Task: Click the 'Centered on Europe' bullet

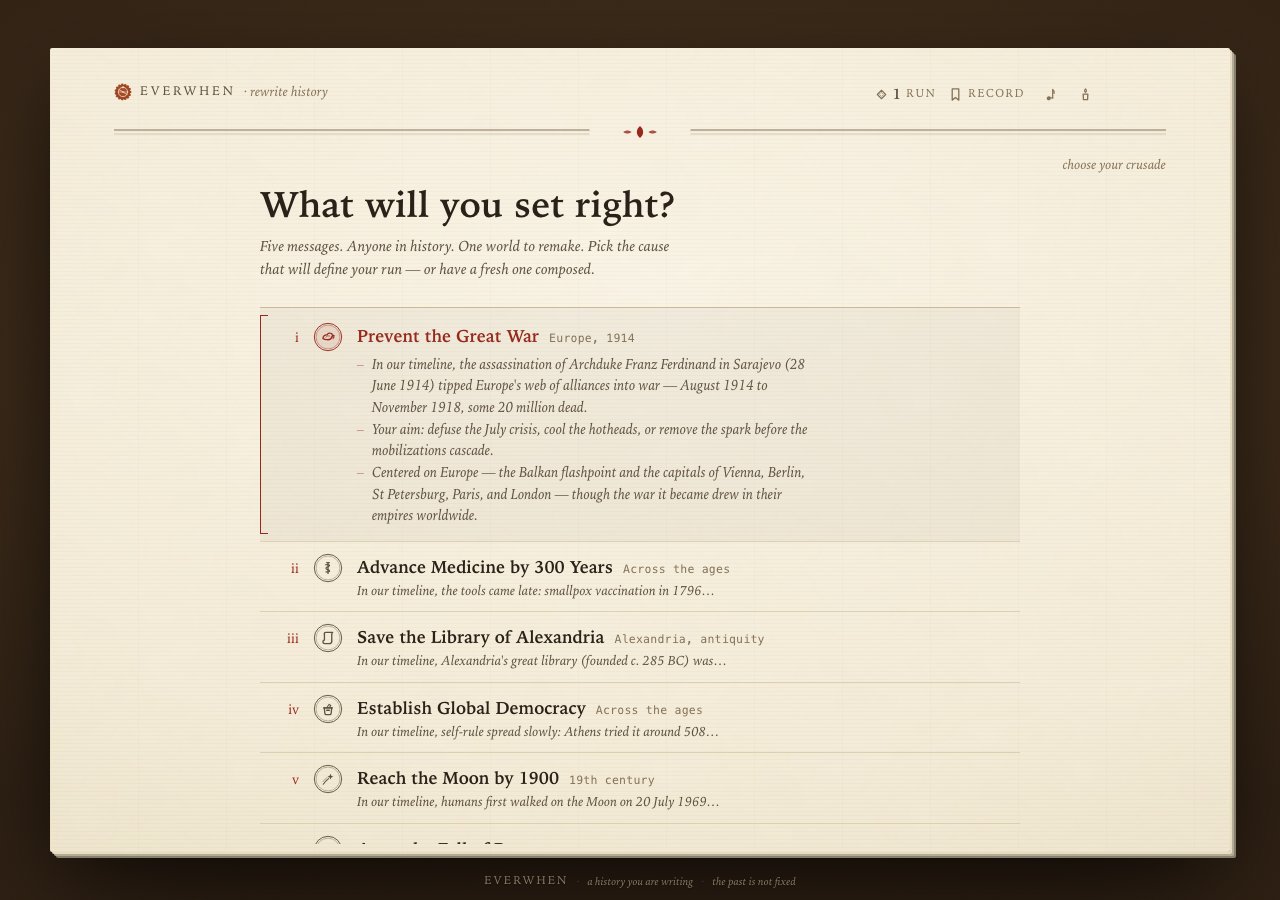Action: pyautogui.click(x=588, y=494)
